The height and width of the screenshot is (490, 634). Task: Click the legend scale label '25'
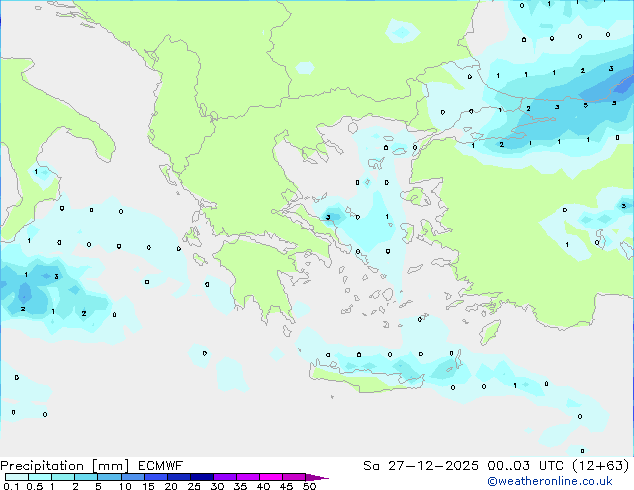pos(194,486)
